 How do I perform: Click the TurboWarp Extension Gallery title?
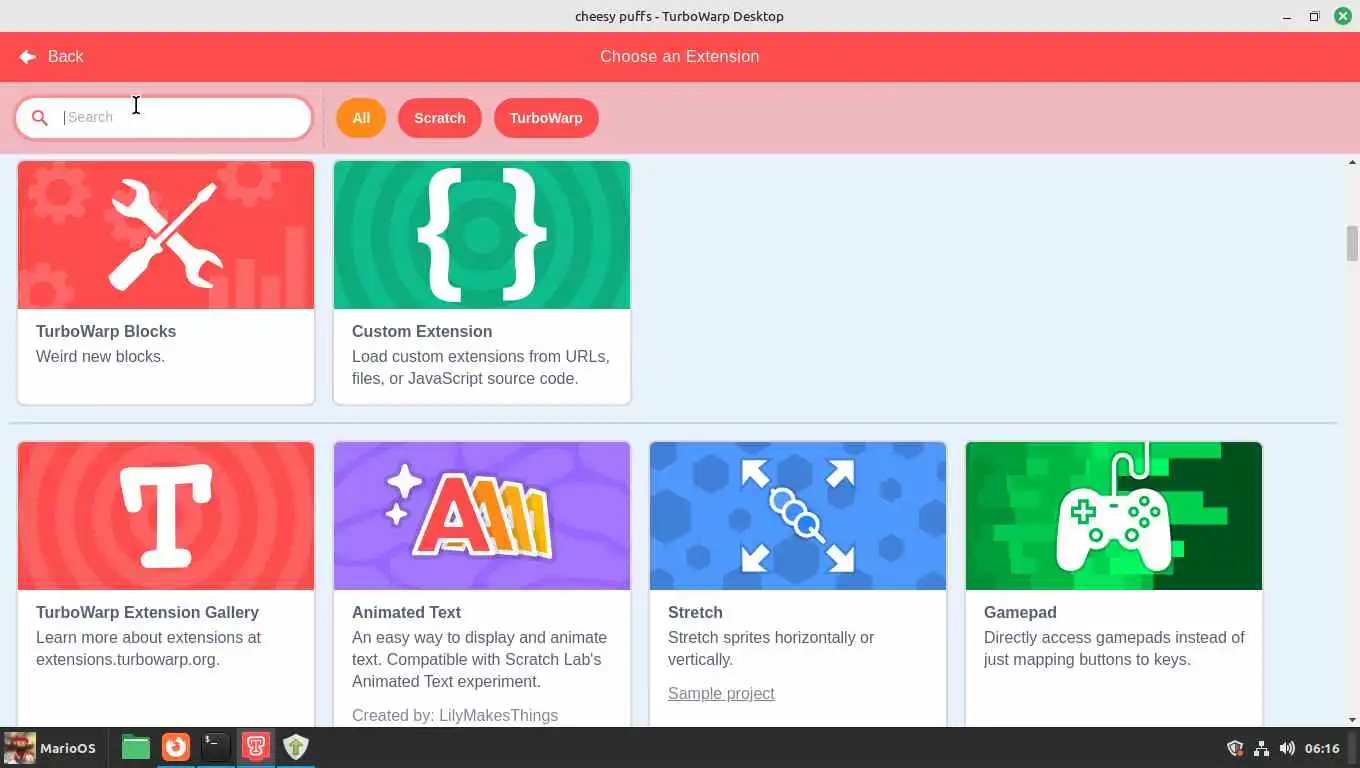[147, 612]
